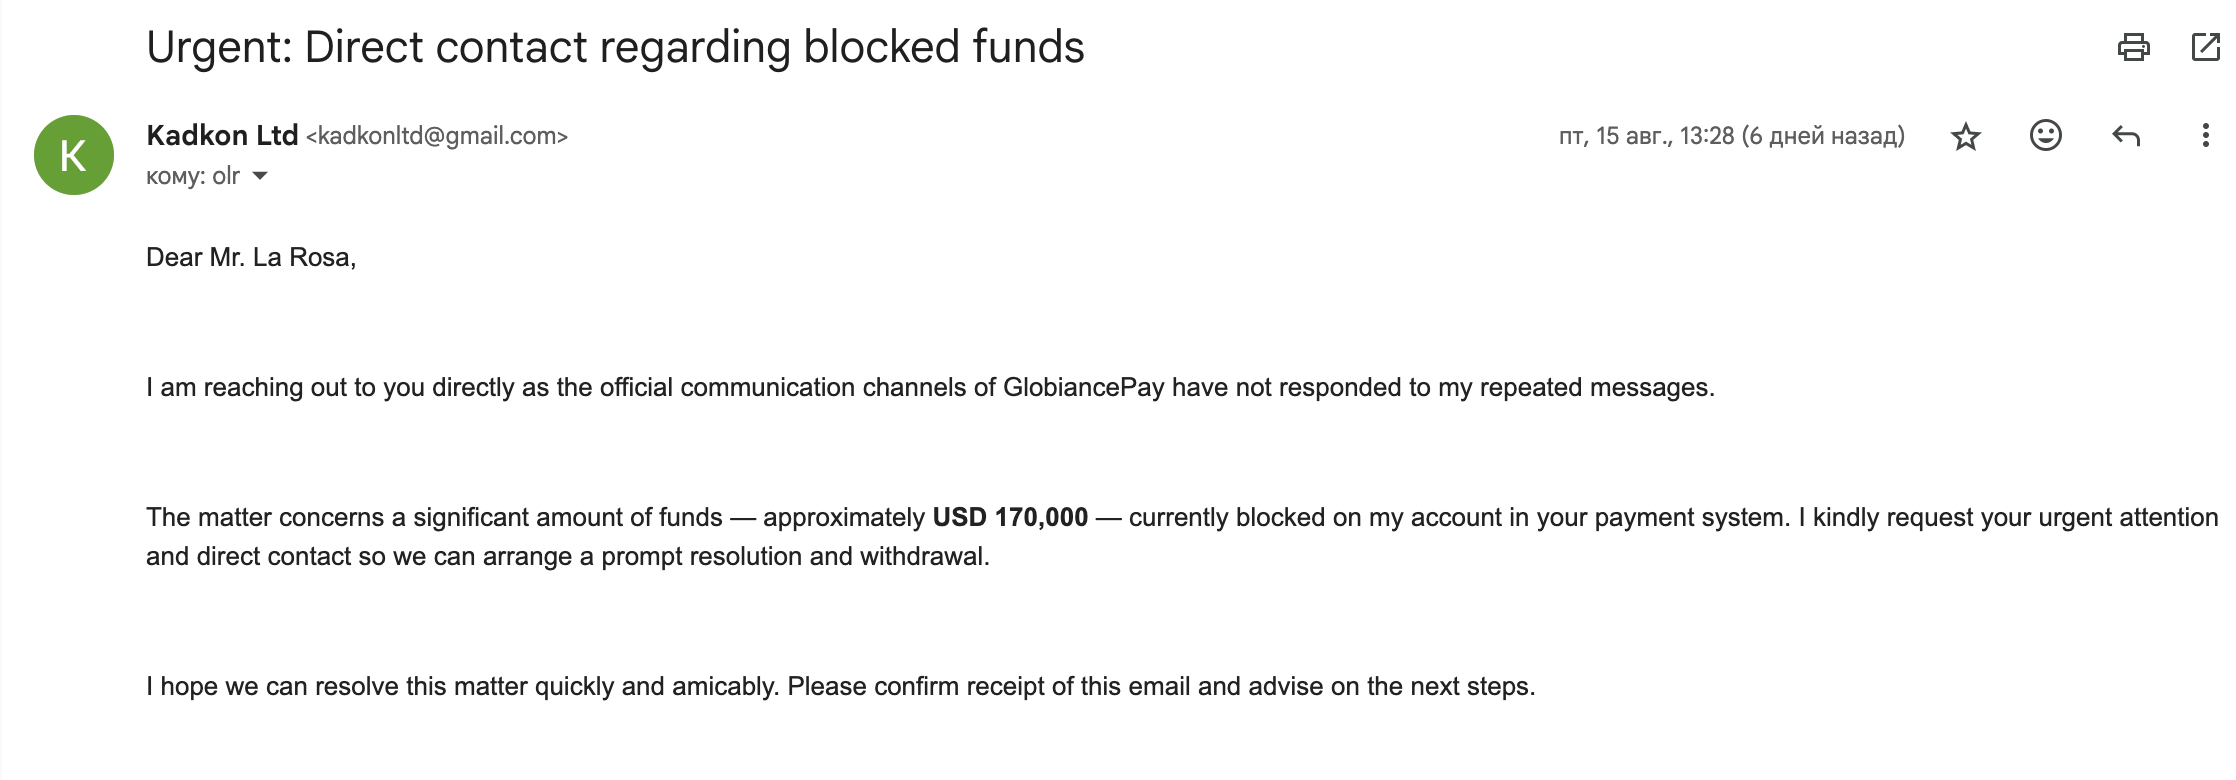Click the word GlobiancePay in the message

coord(1084,388)
